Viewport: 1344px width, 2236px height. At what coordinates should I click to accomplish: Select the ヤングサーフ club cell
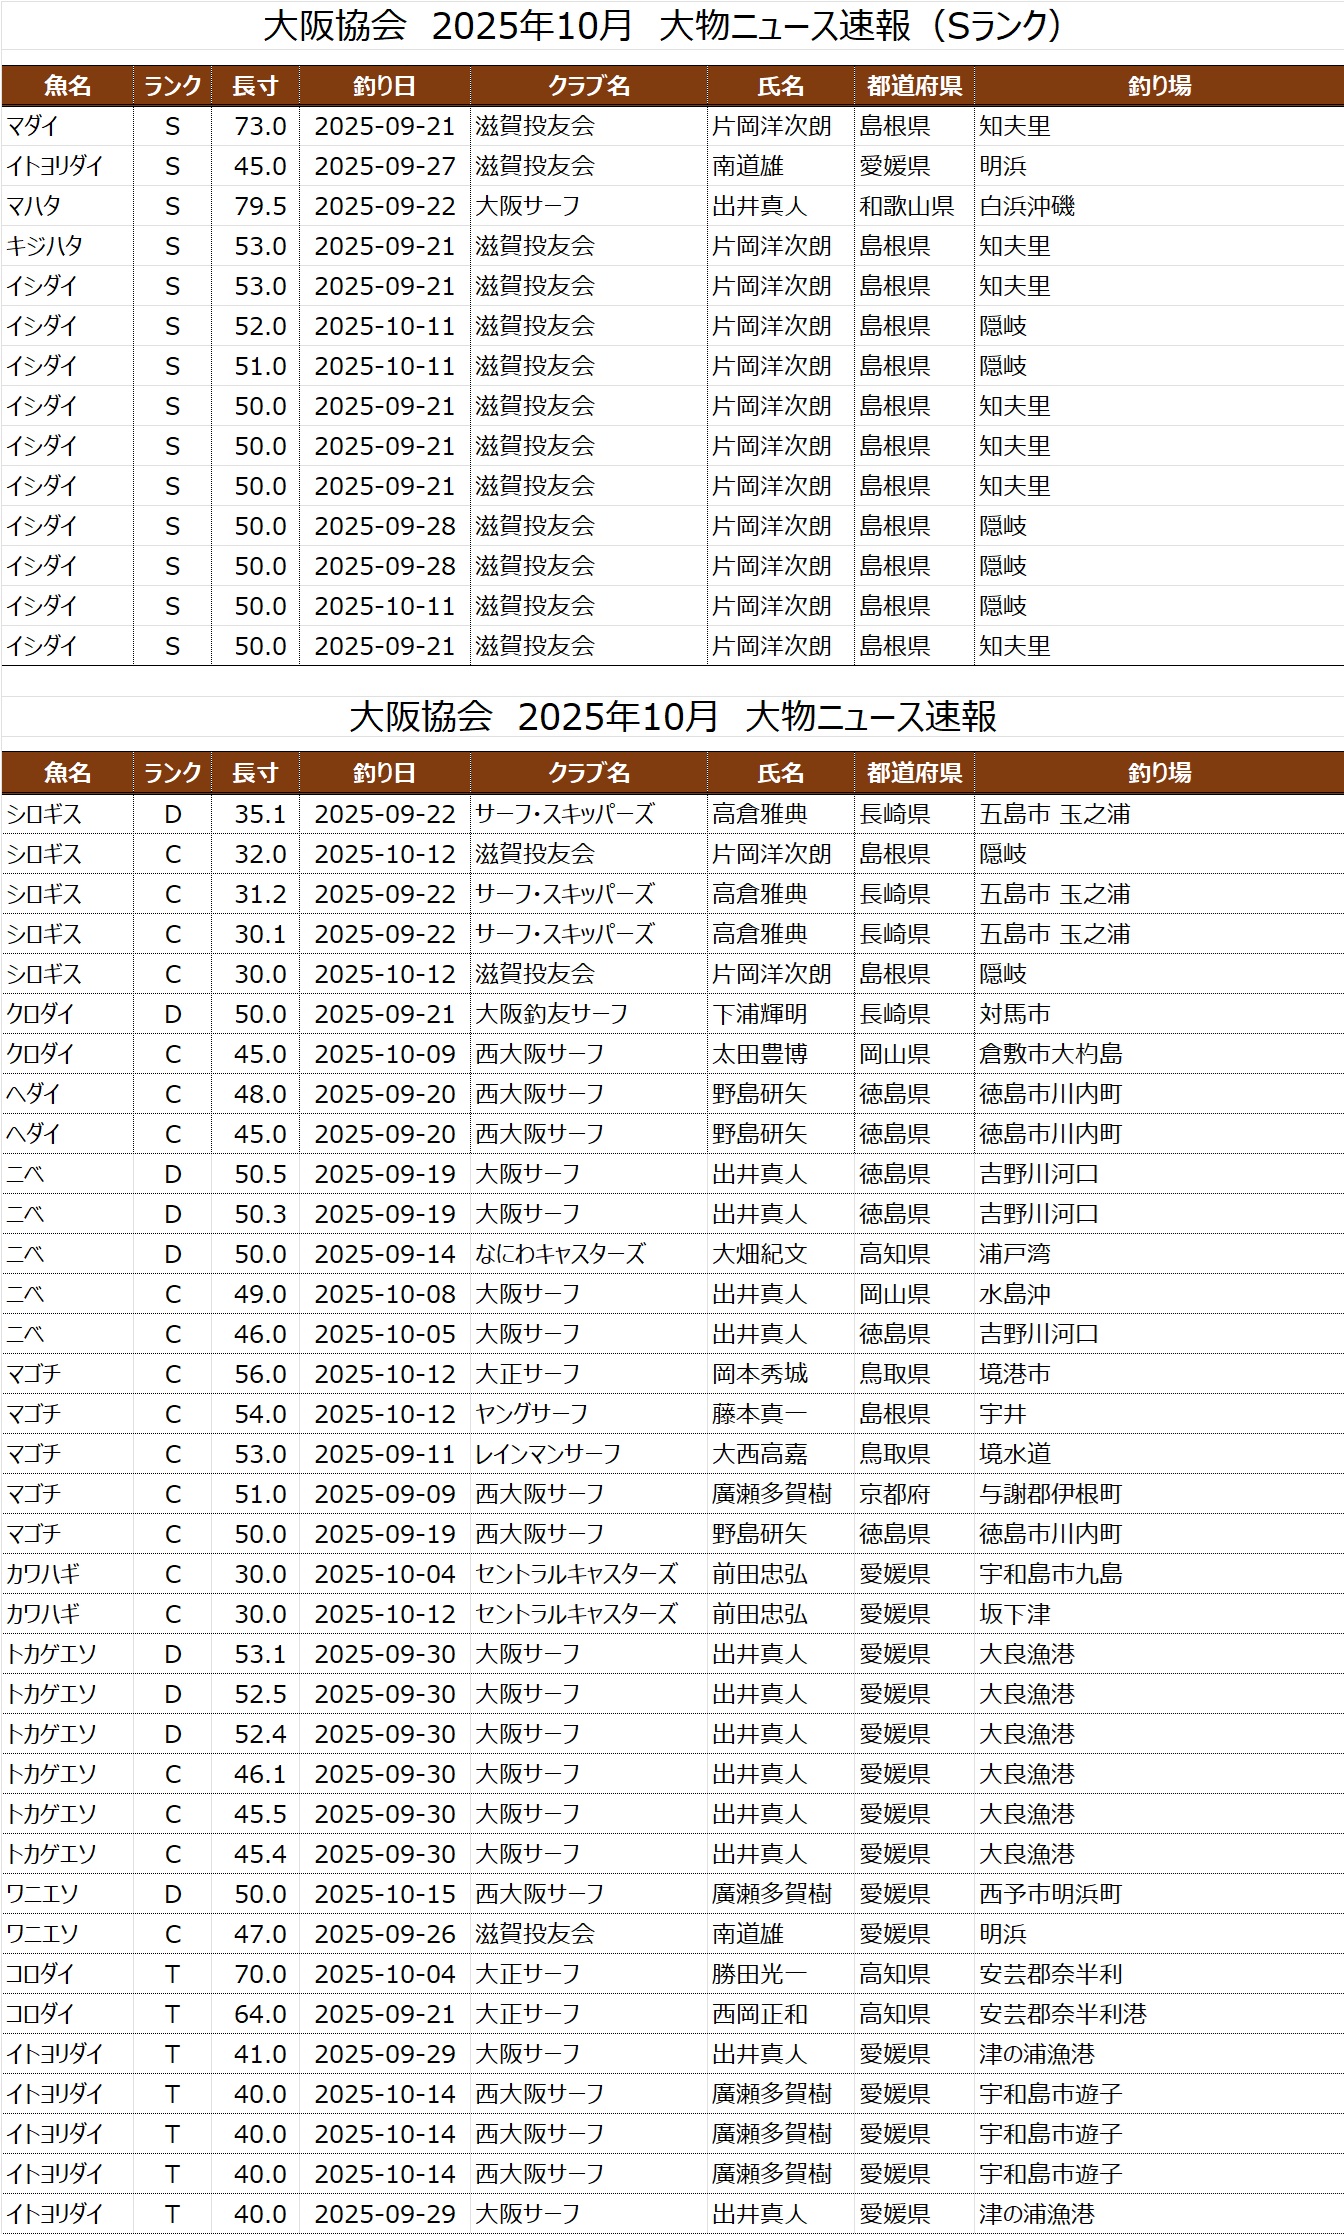(531, 1414)
